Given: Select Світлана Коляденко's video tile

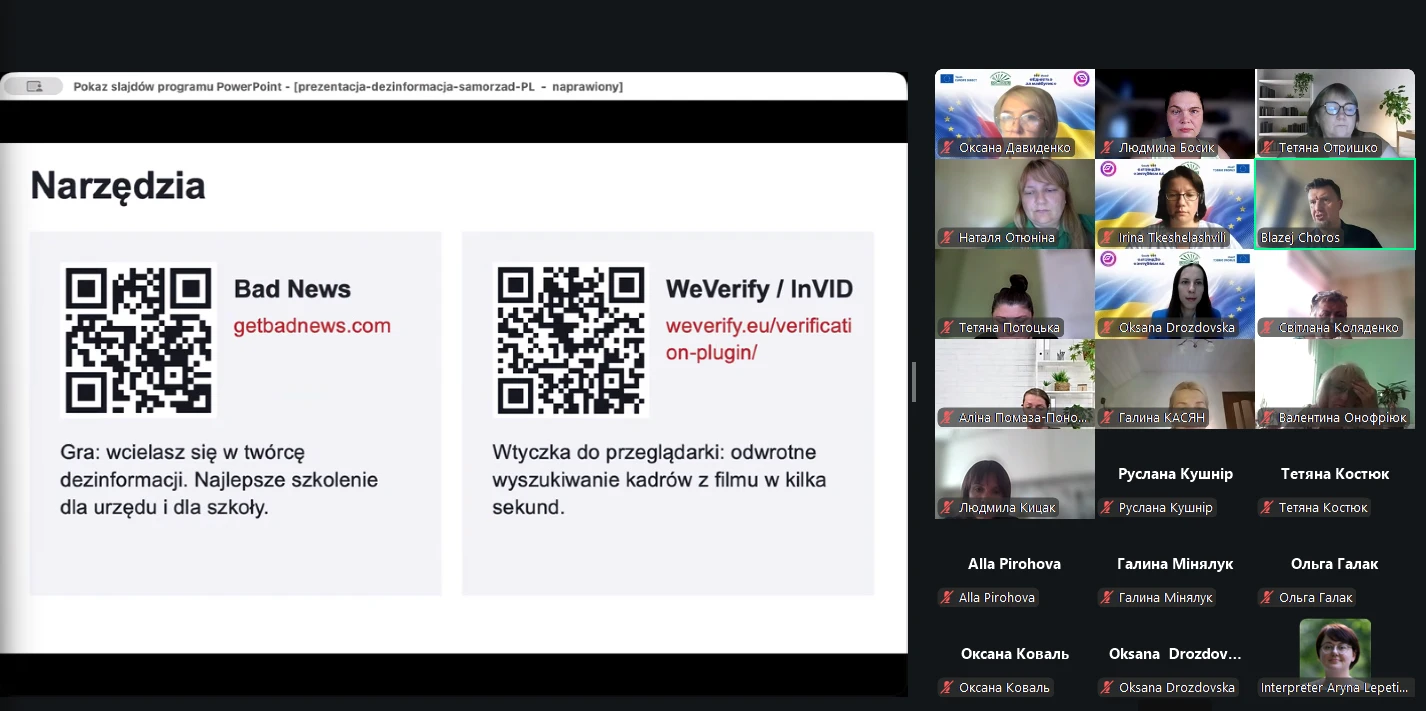Looking at the screenshot, I should 1335,294.
